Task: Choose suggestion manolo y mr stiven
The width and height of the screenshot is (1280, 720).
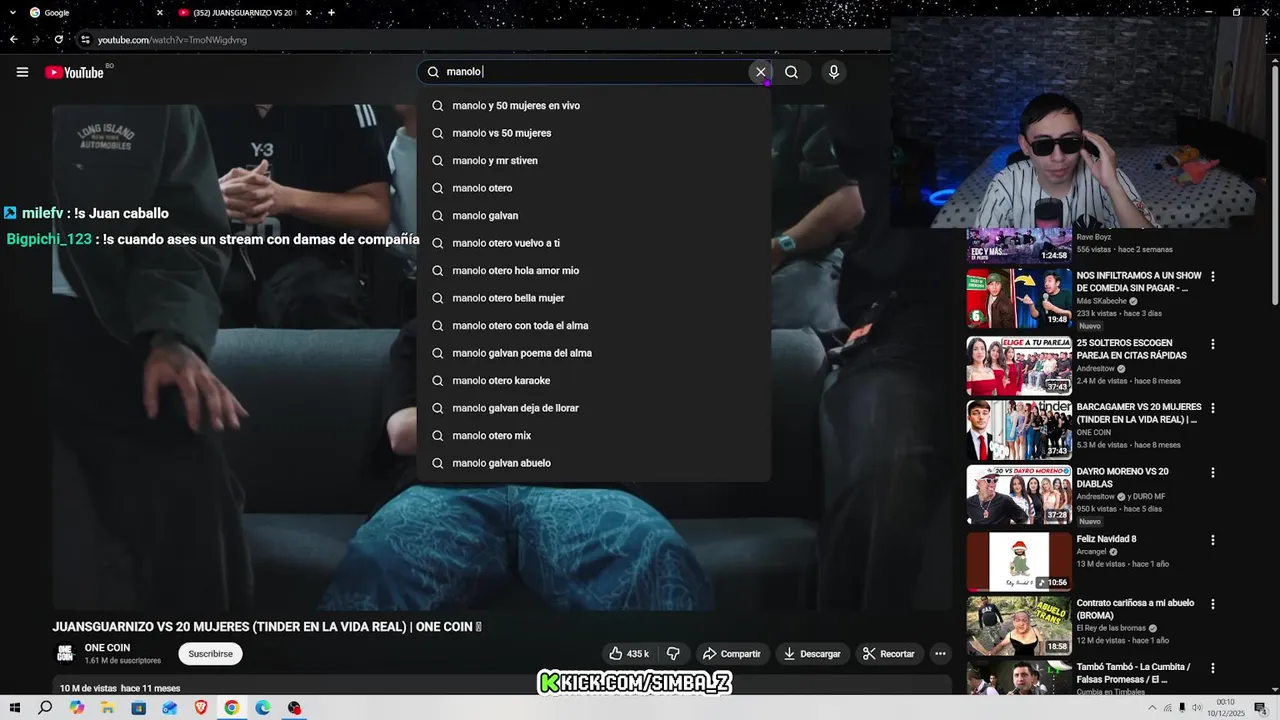Action: pos(594,160)
